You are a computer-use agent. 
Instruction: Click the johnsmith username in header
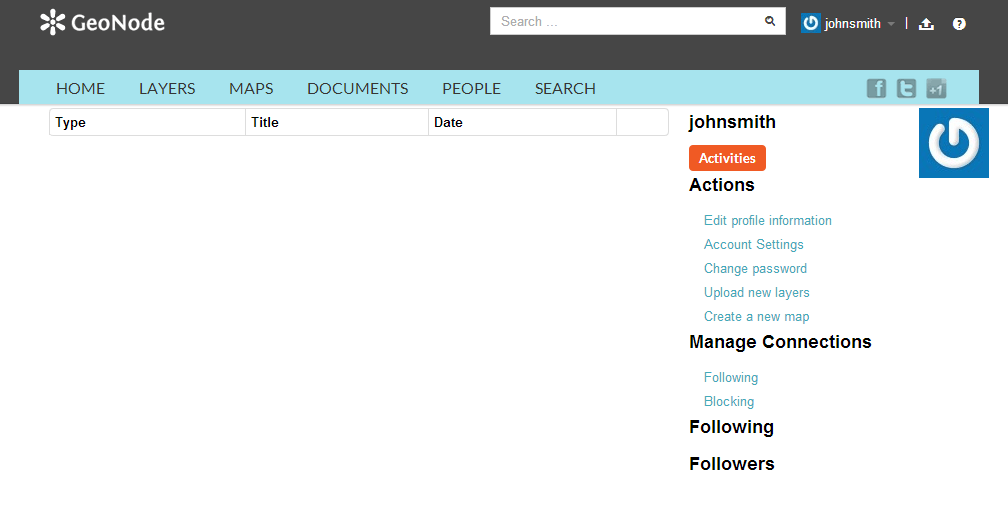tap(852, 24)
